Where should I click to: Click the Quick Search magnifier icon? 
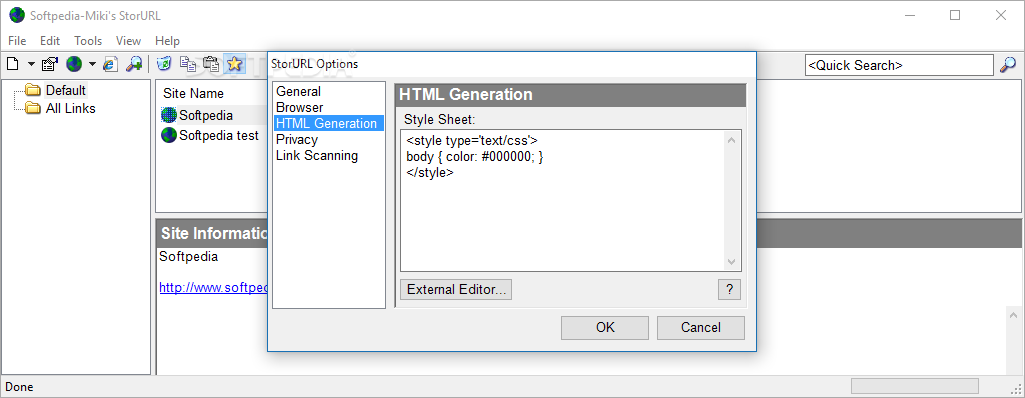pyautogui.click(x=1008, y=65)
